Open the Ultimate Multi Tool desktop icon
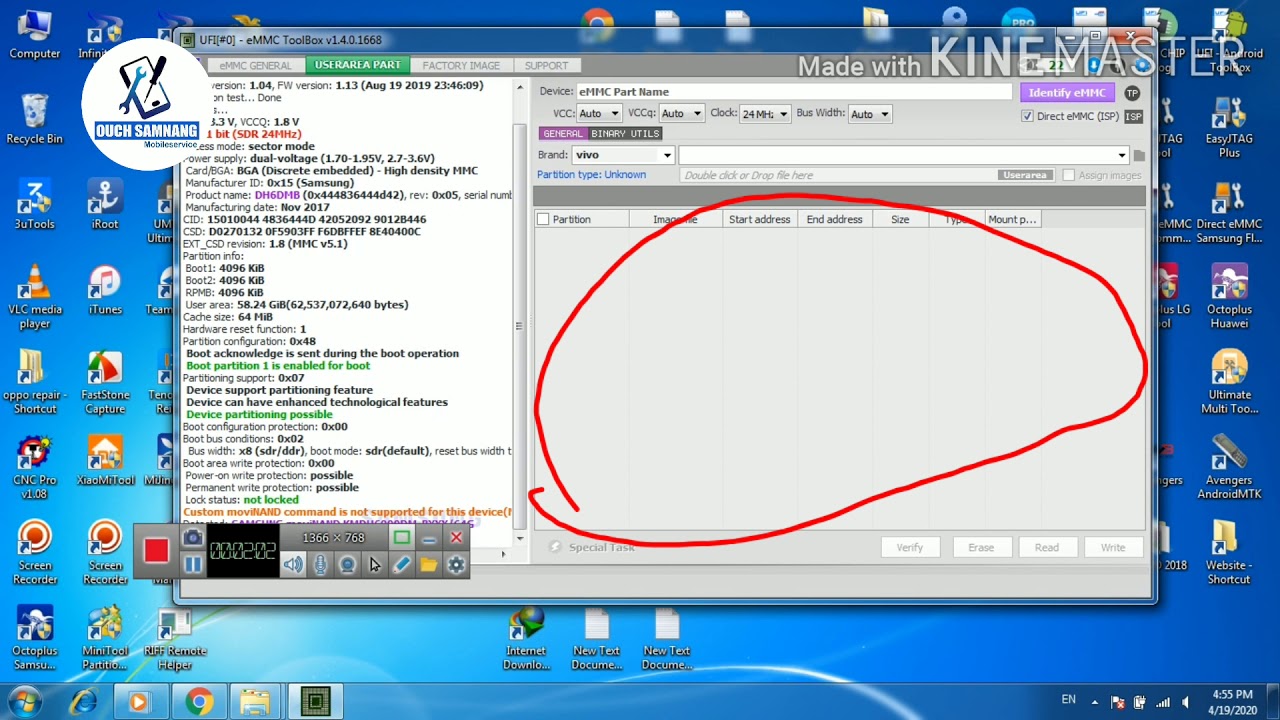This screenshot has width=1280, height=720. click(x=1229, y=381)
